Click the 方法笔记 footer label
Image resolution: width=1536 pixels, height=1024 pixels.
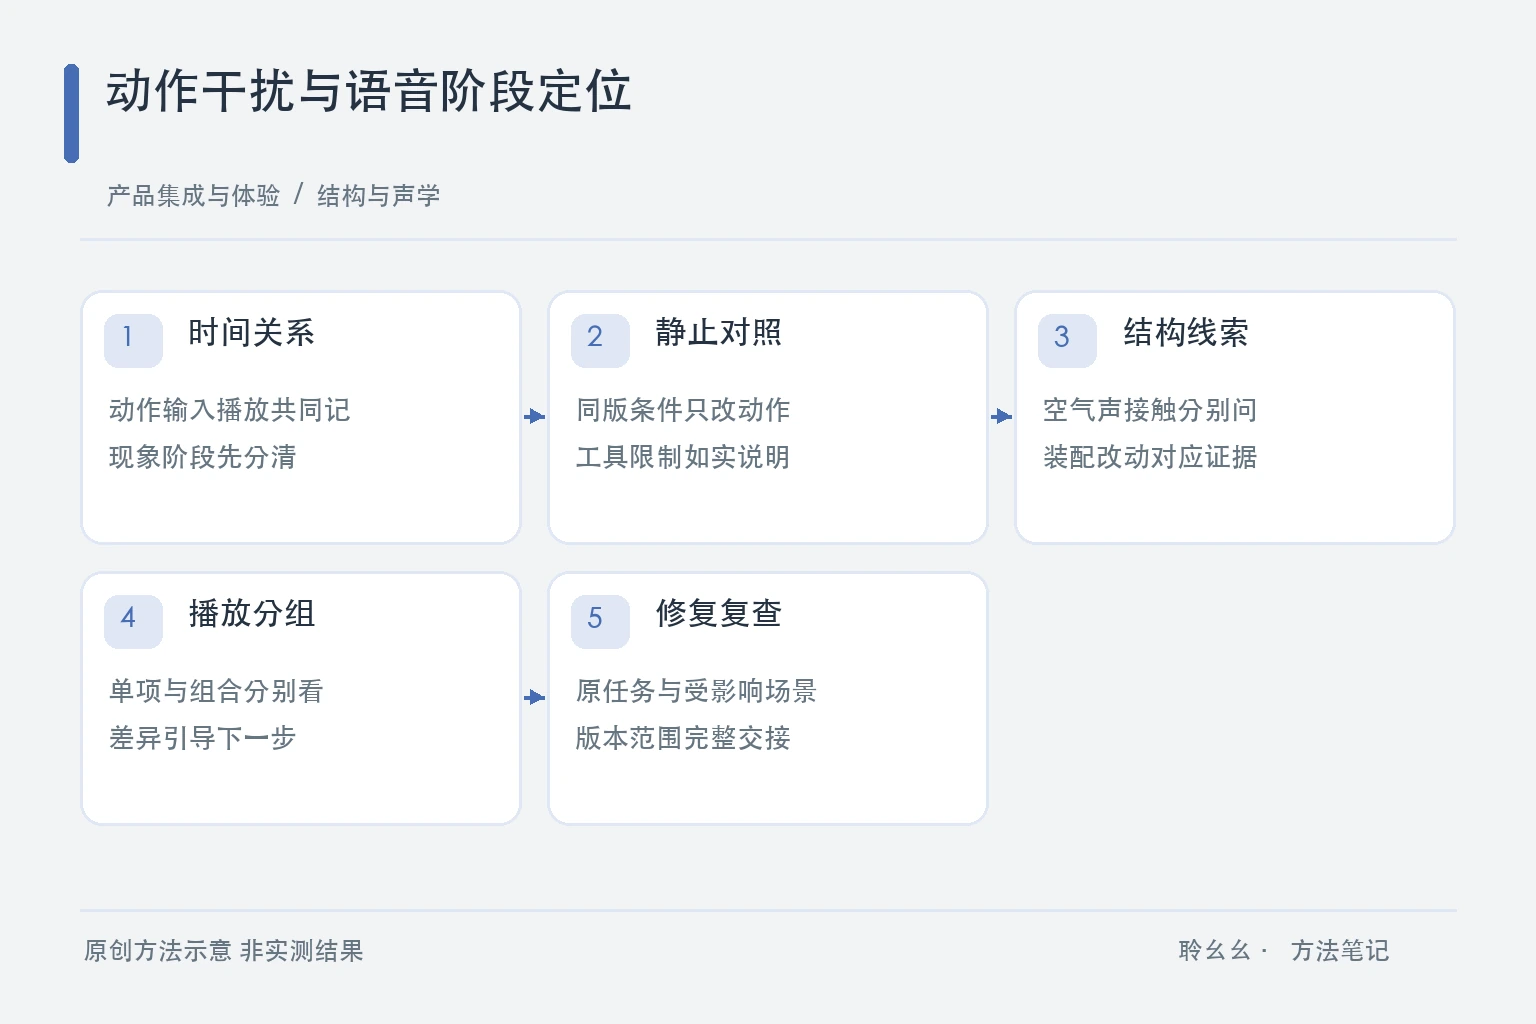tap(1339, 951)
